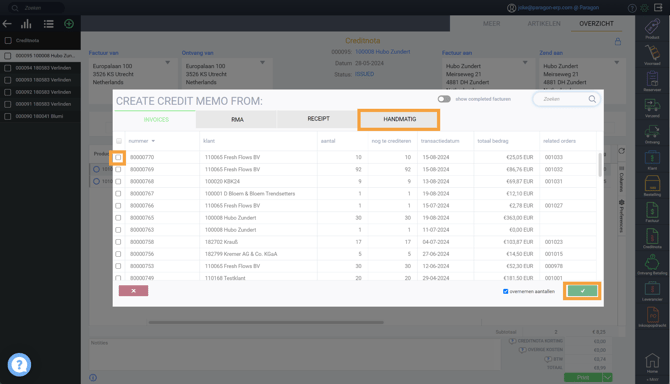Select the checkbox for invoice 80000765

coord(118,218)
